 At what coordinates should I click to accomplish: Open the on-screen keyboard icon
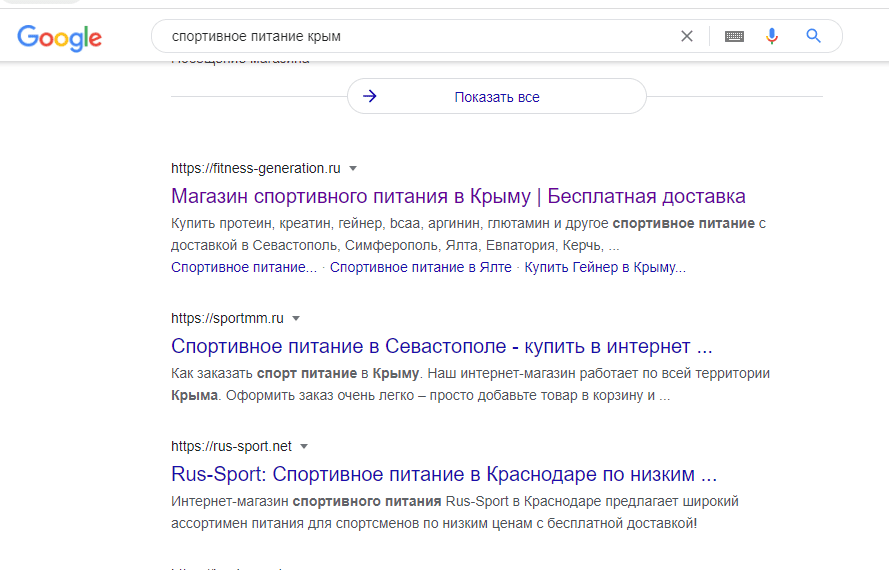point(734,36)
